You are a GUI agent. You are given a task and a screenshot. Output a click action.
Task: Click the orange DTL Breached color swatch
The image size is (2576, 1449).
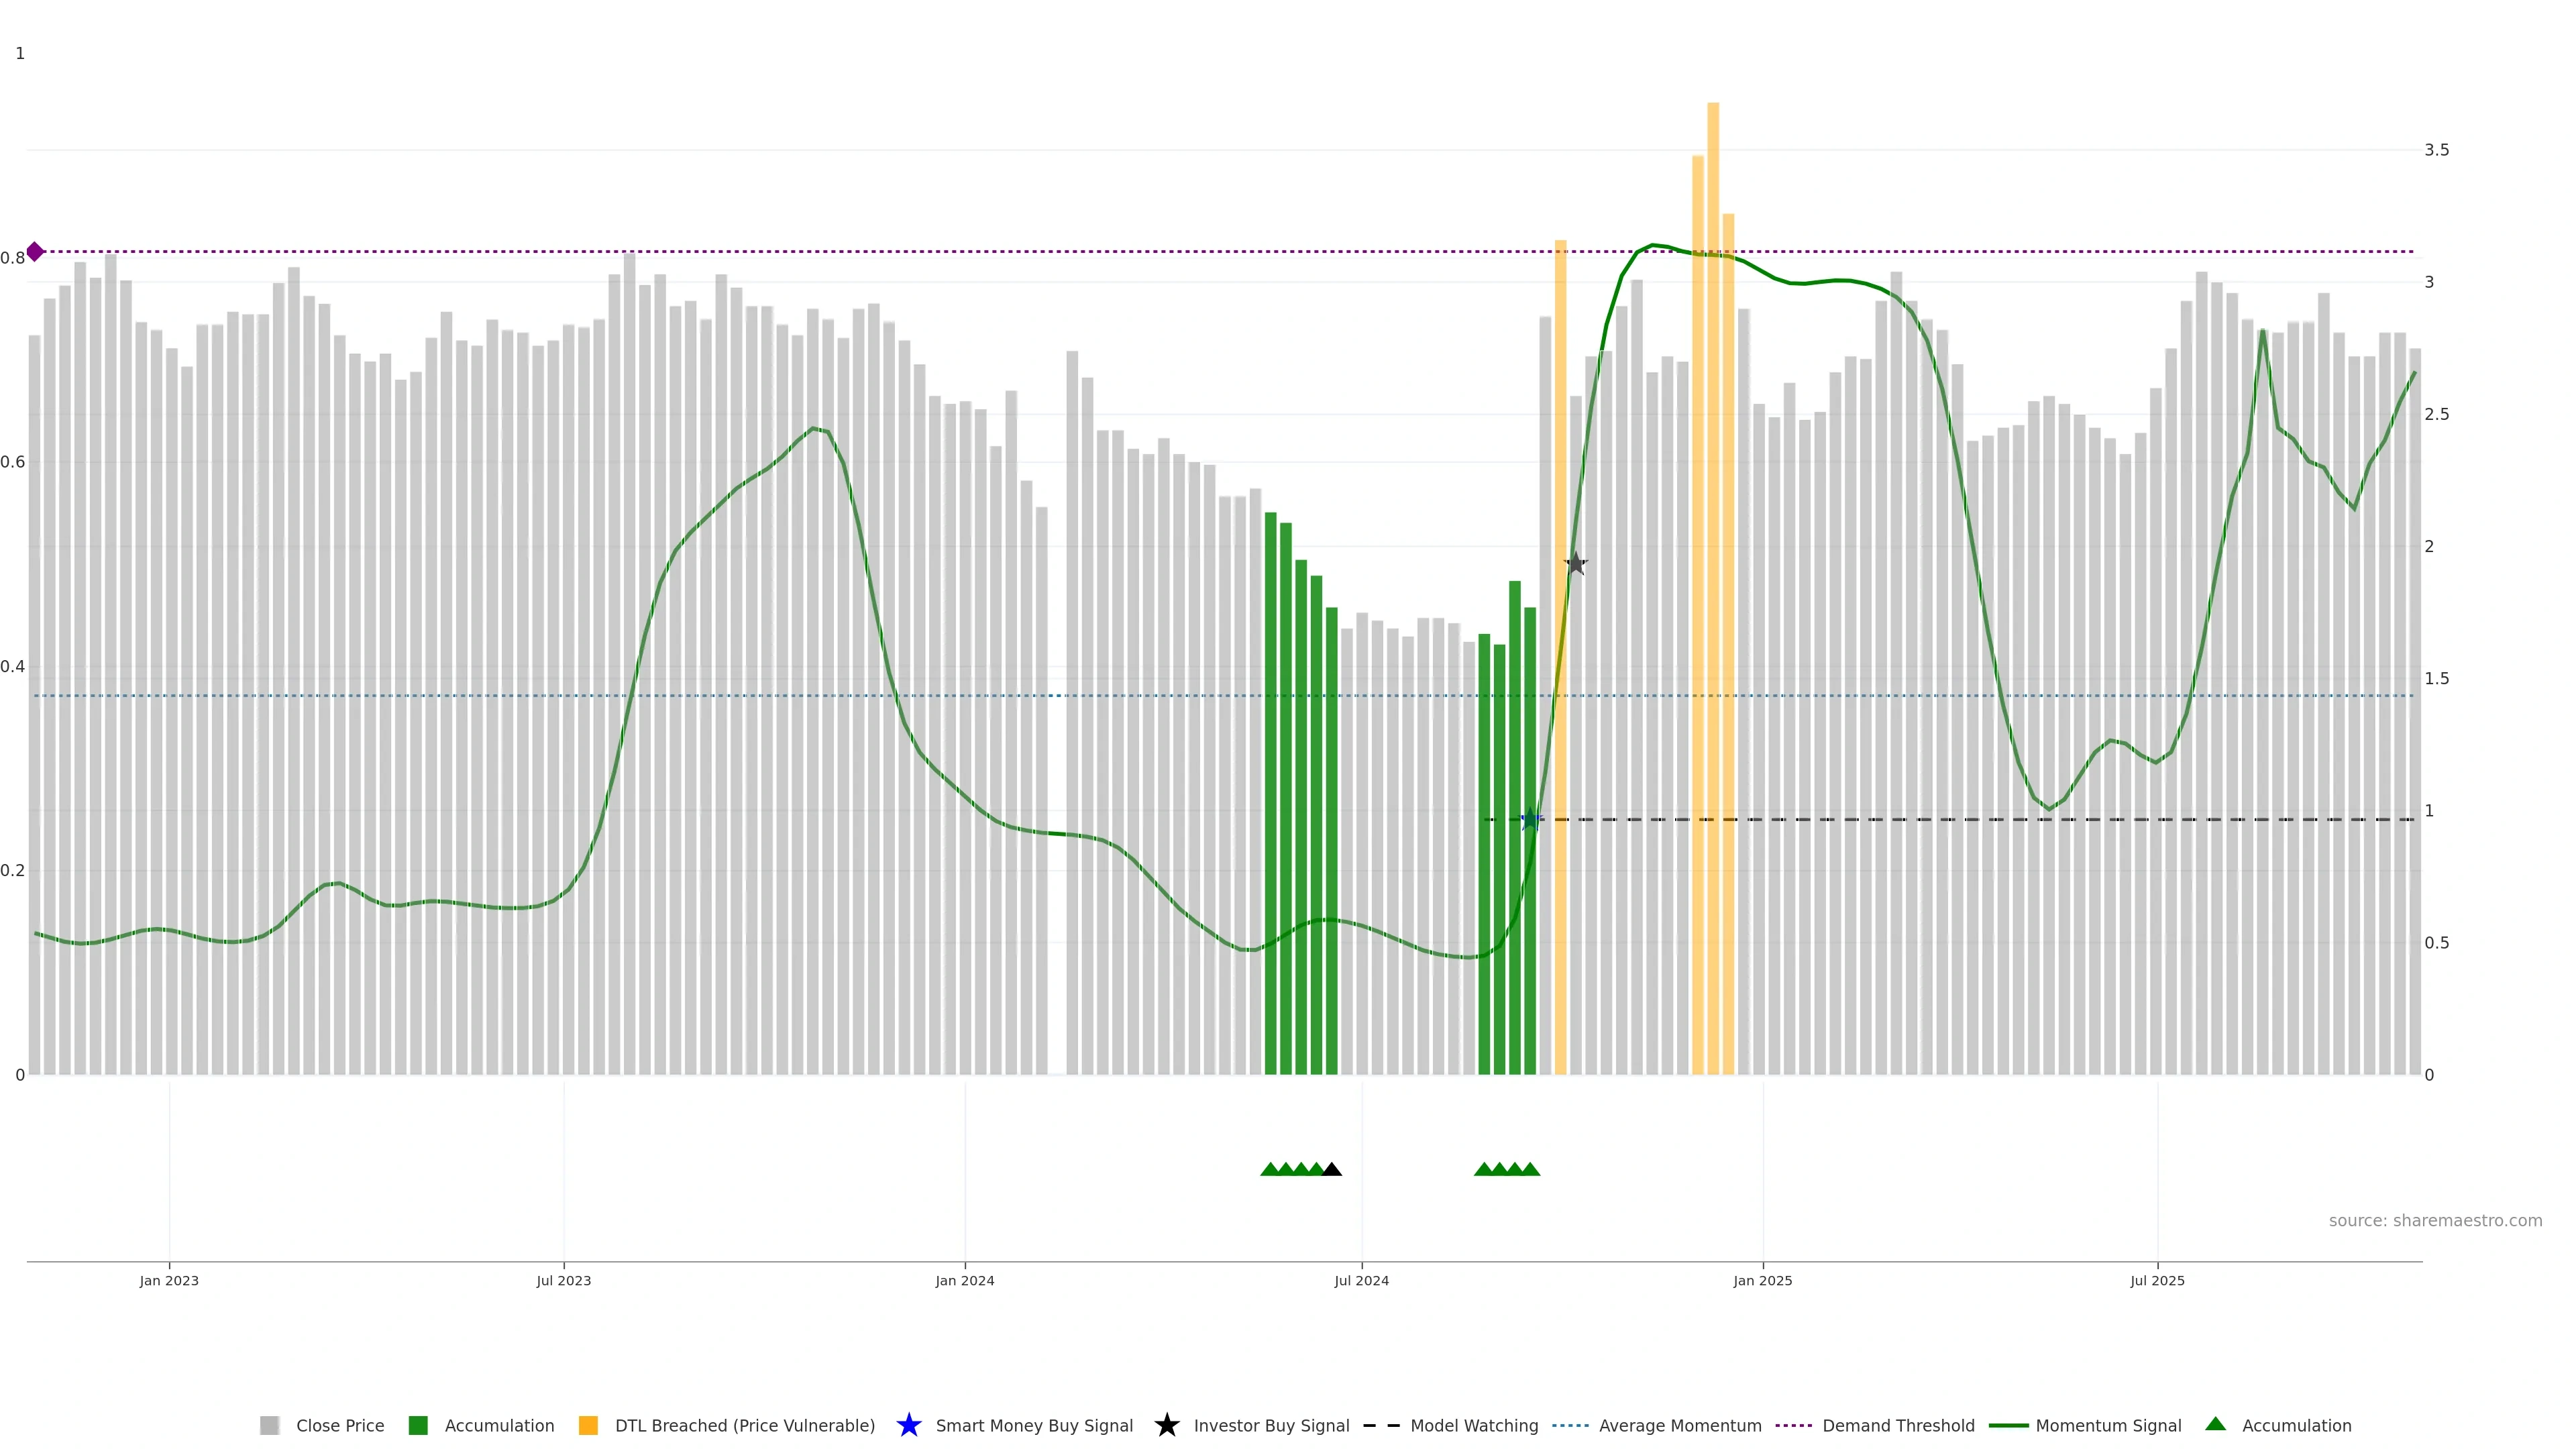pos(588,1425)
